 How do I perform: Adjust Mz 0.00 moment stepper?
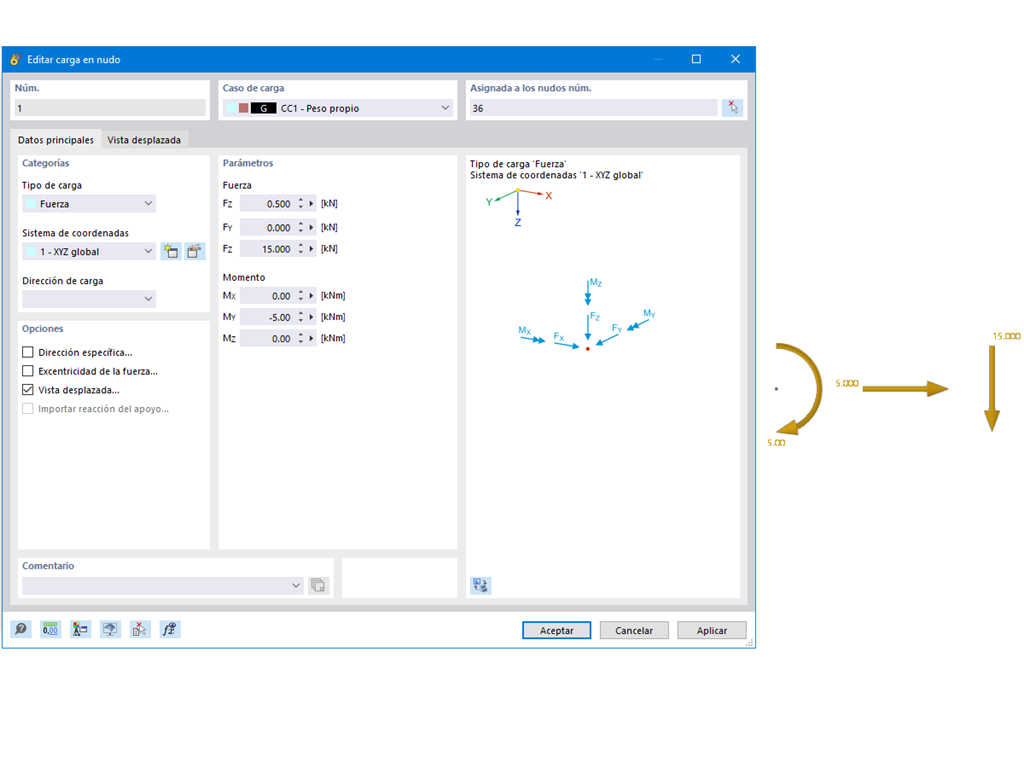click(x=300, y=338)
